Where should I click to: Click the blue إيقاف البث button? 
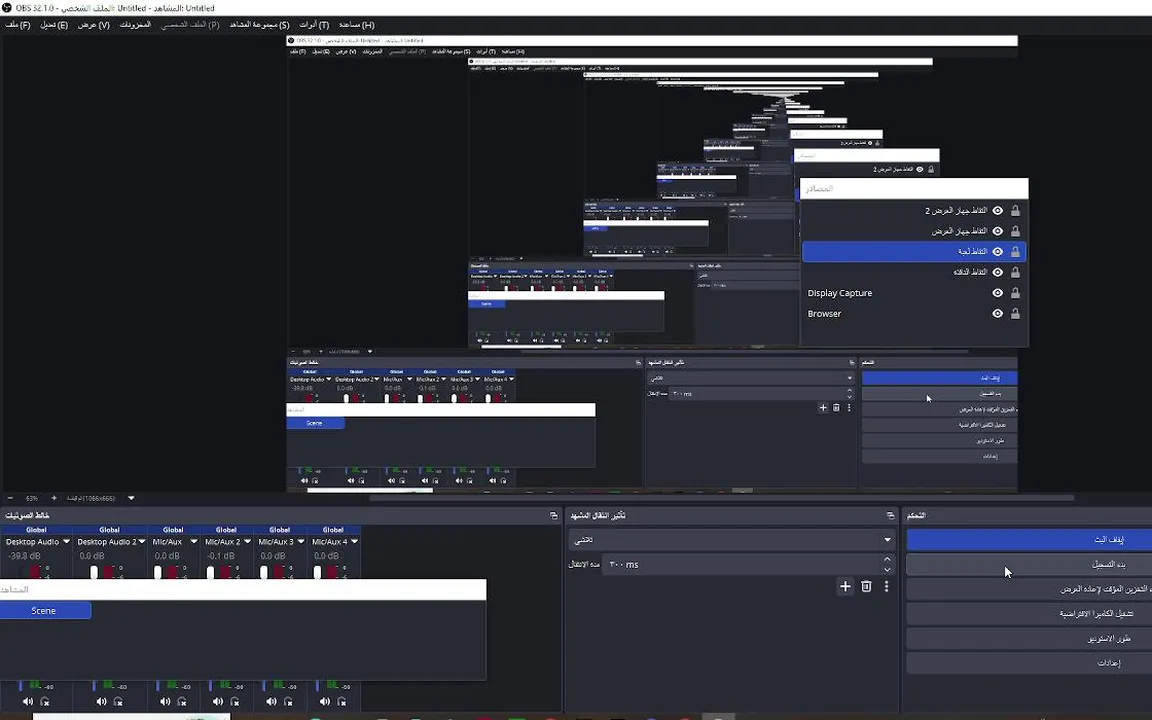point(1029,539)
